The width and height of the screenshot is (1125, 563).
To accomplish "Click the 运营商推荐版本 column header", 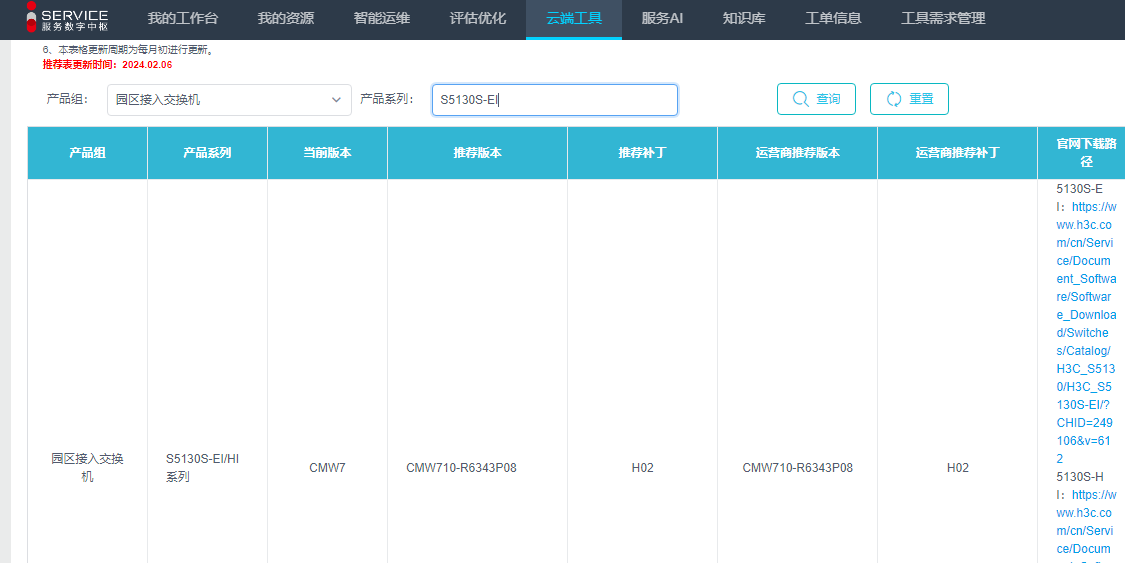I will point(797,153).
